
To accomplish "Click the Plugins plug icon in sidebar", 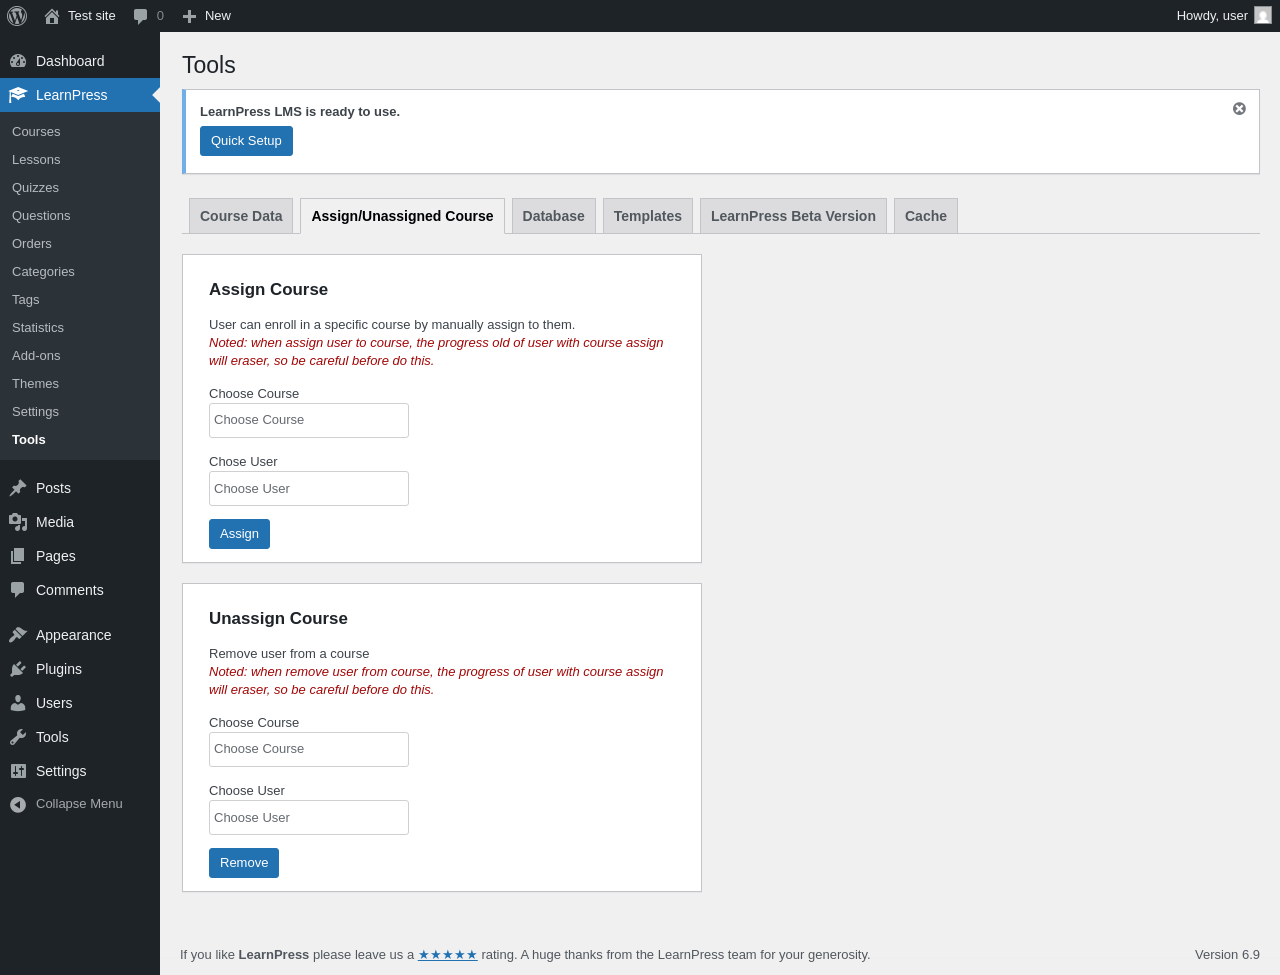I will [x=18, y=669].
